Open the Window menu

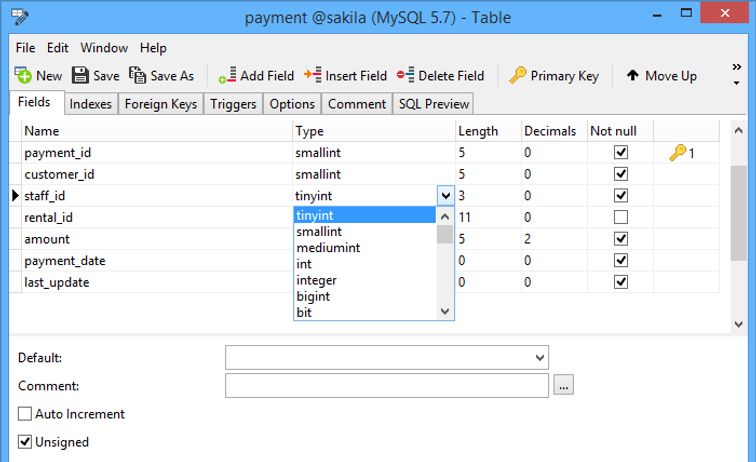(x=104, y=47)
